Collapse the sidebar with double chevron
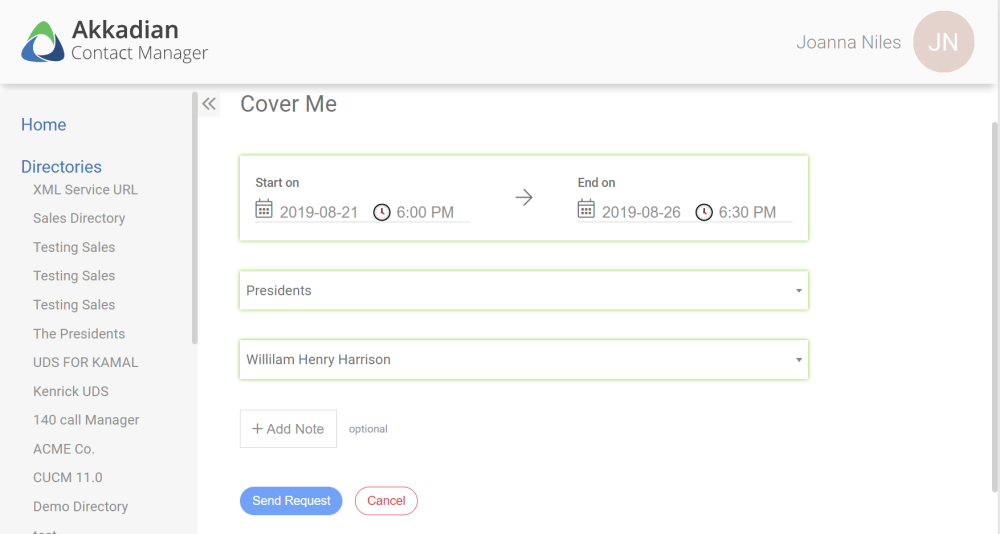Image resolution: width=1000 pixels, height=534 pixels. (x=209, y=104)
